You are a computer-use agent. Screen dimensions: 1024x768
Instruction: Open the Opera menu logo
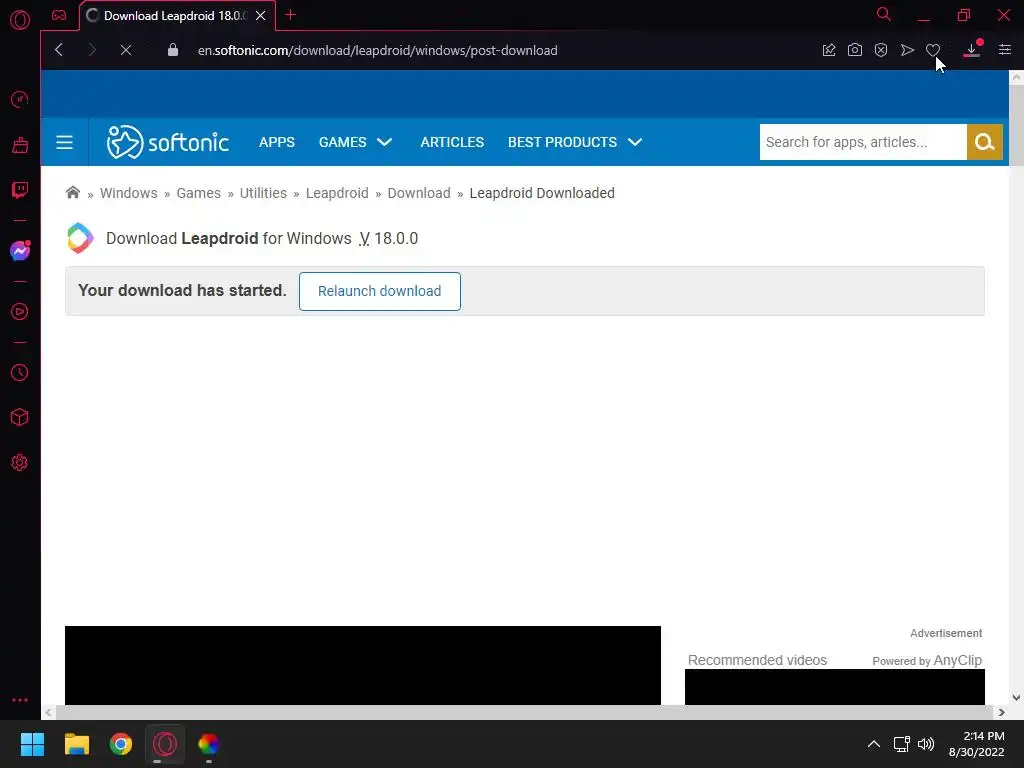(x=20, y=20)
